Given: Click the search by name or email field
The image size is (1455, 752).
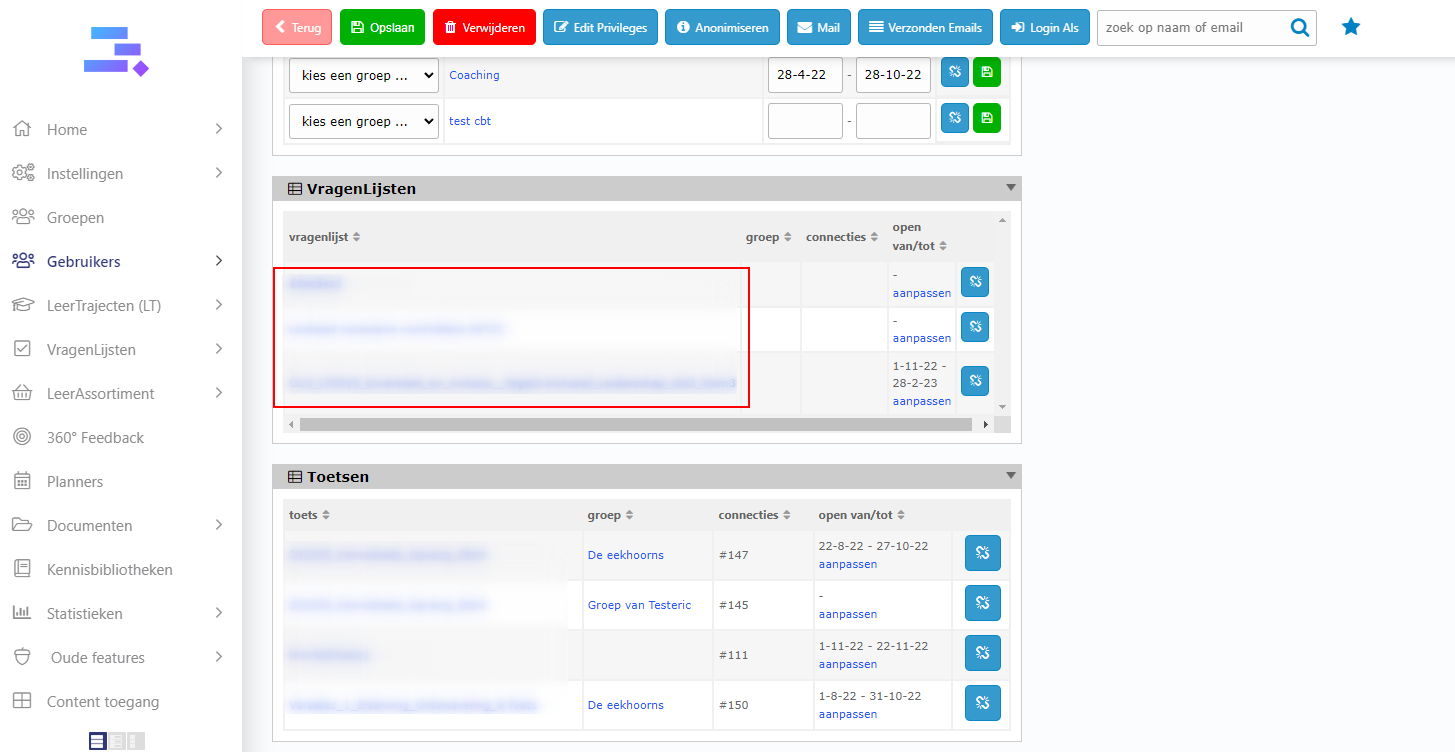Looking at the screenshot, I should [x=1190, y=28].
